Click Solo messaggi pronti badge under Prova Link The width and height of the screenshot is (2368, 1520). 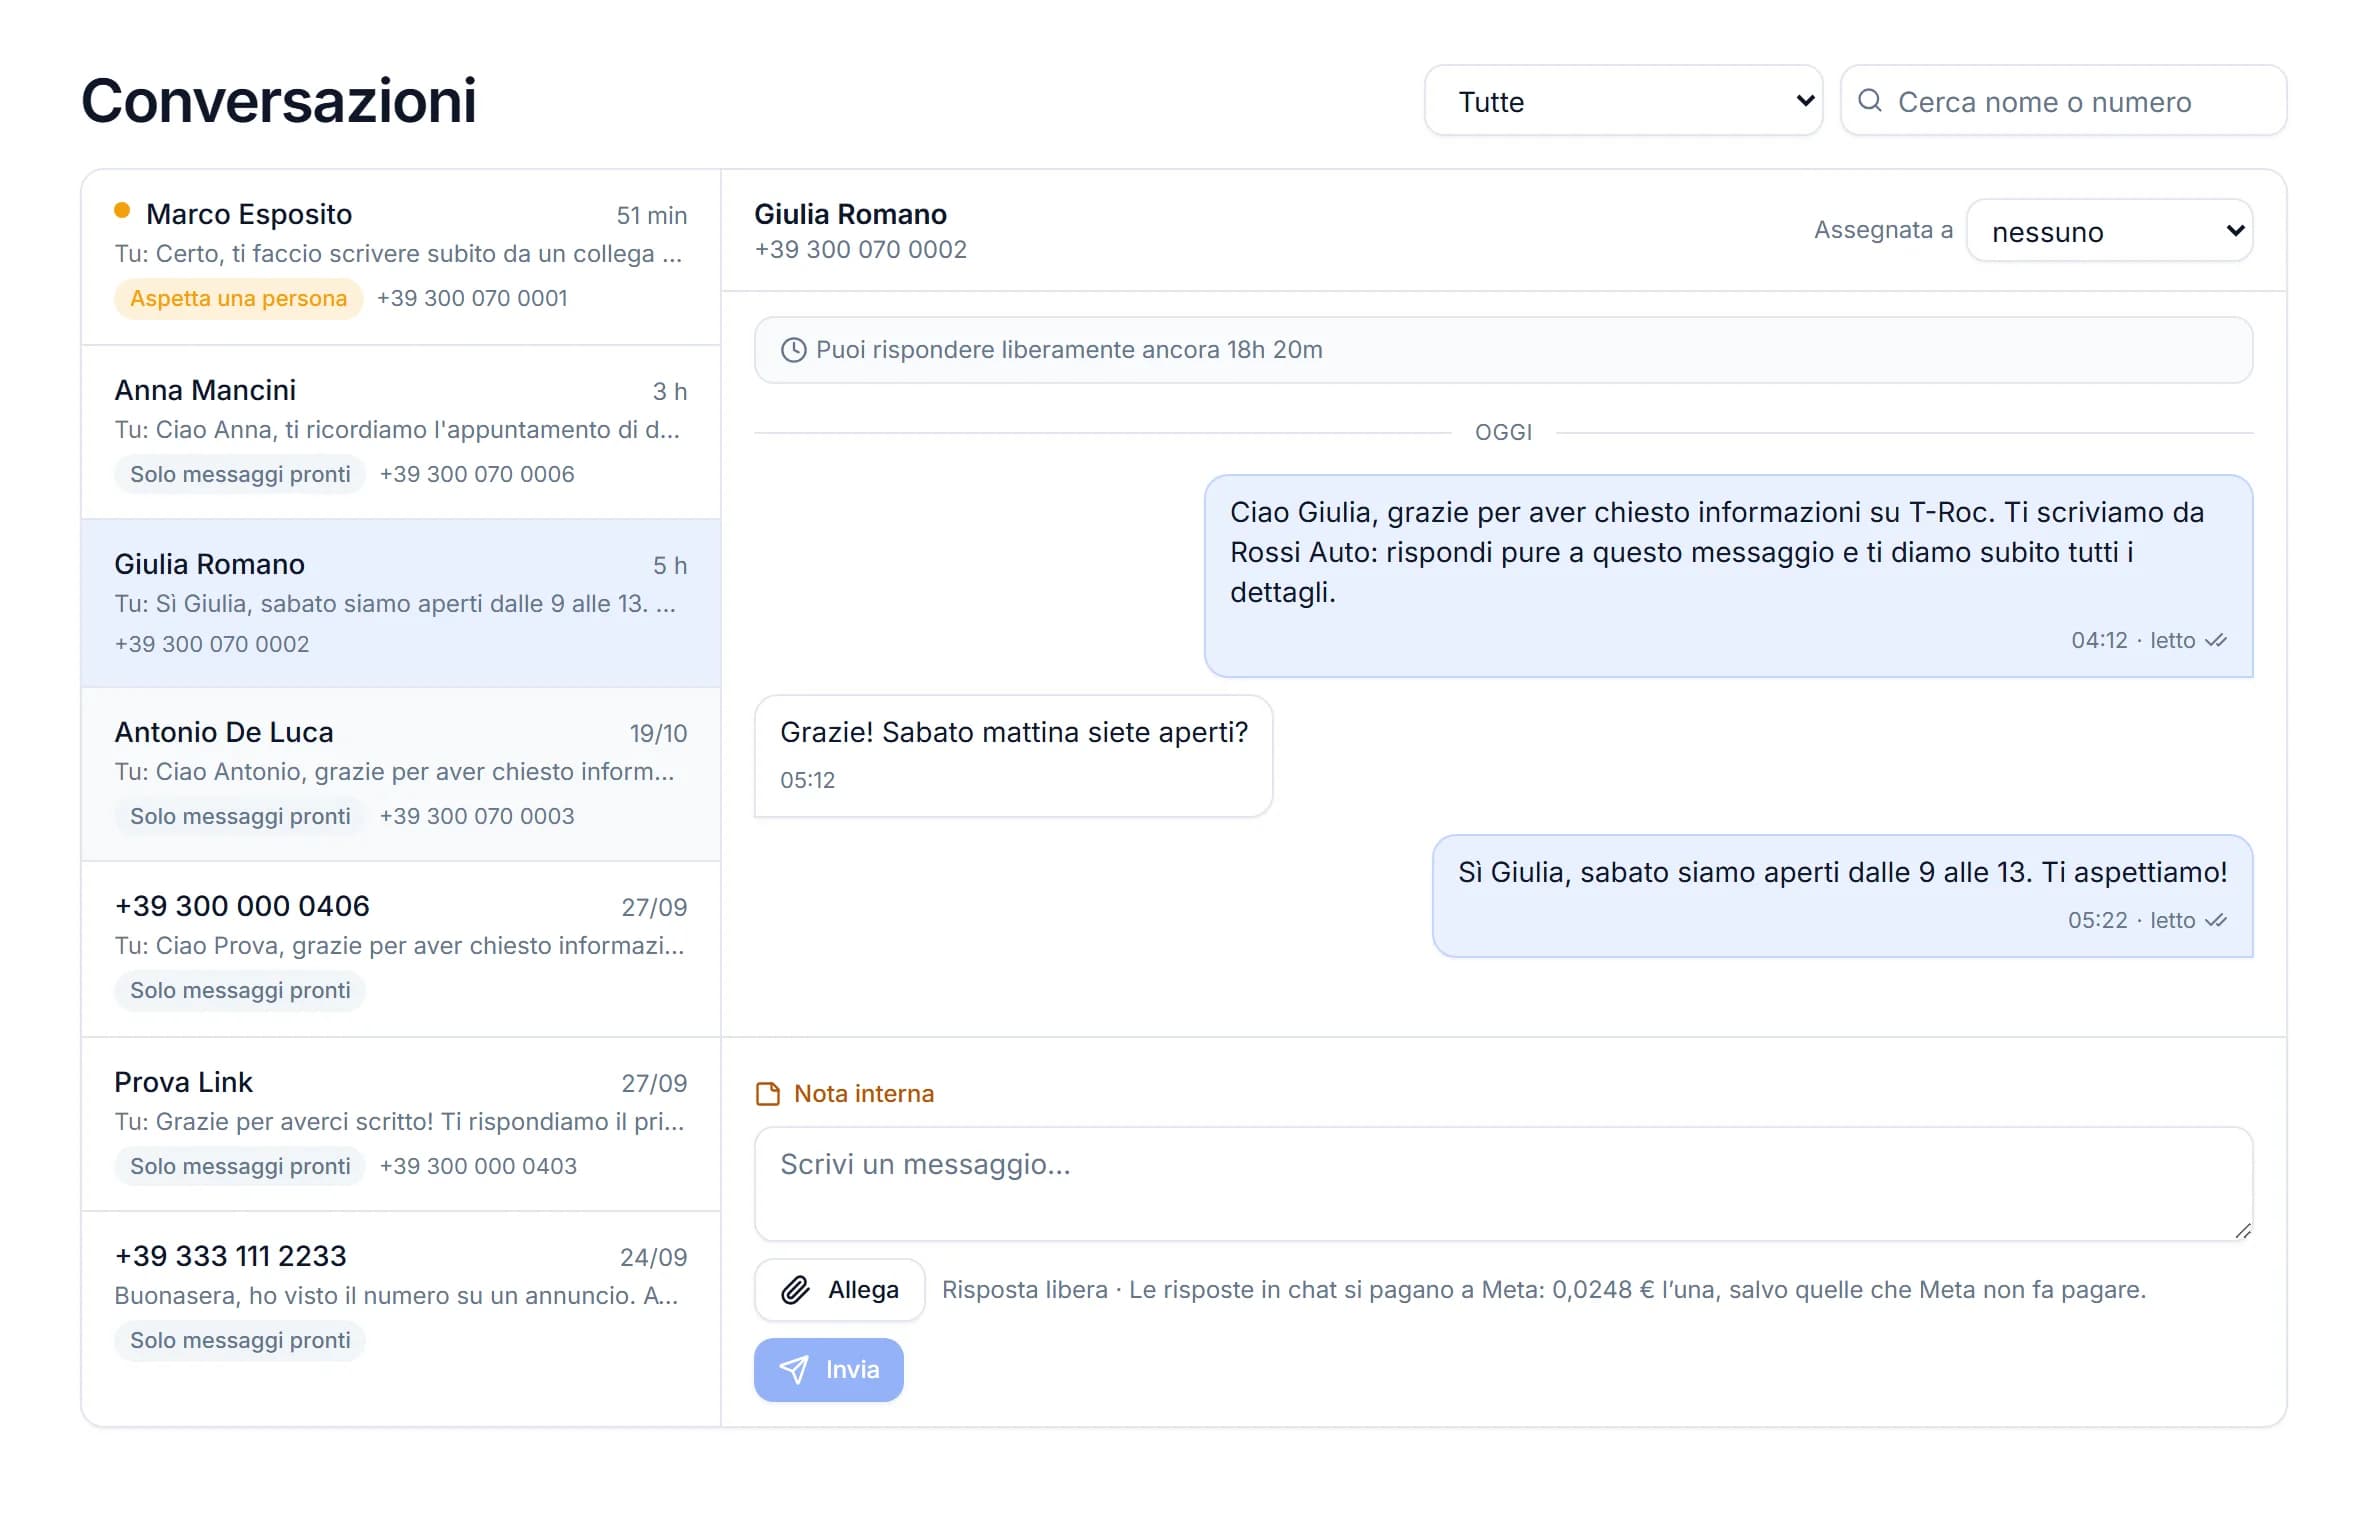point(240,1166)
